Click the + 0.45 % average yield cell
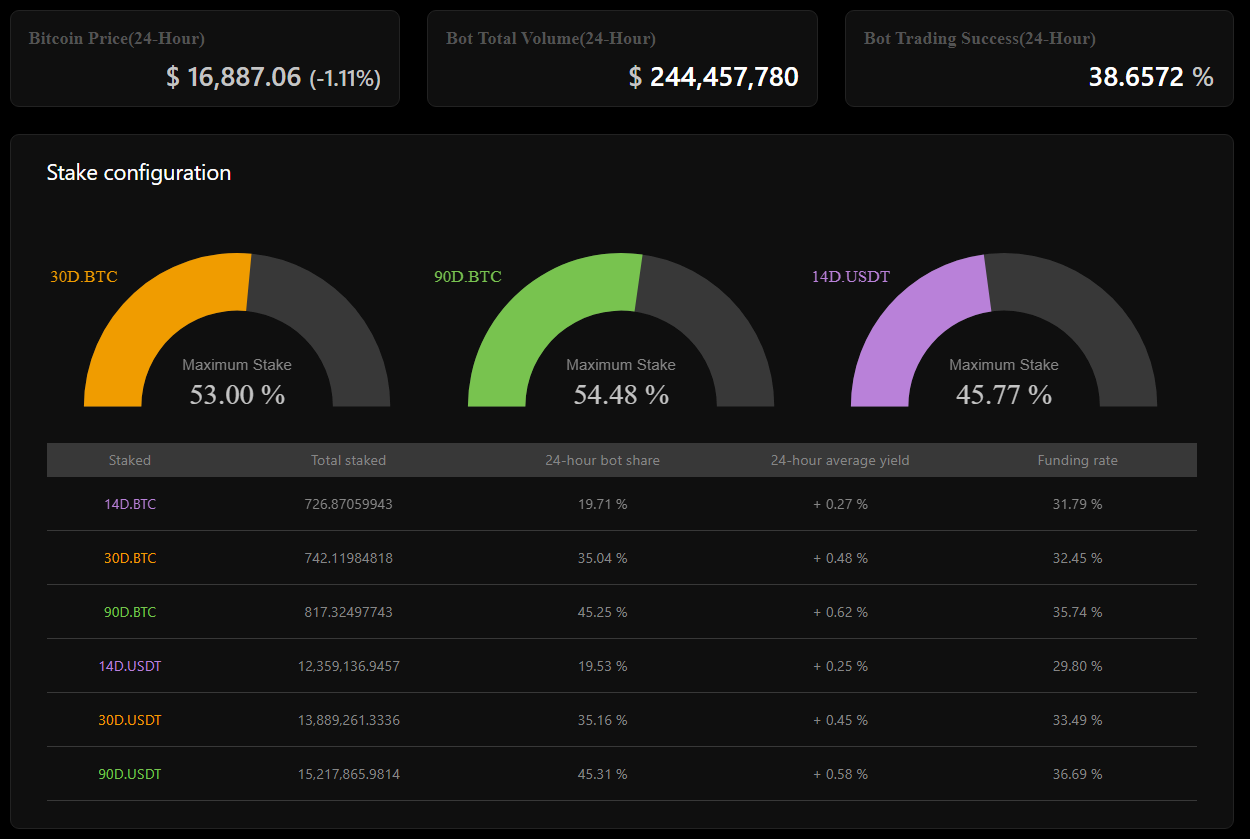This screenshot has height=839, width=1250. [x=840, y=721]
